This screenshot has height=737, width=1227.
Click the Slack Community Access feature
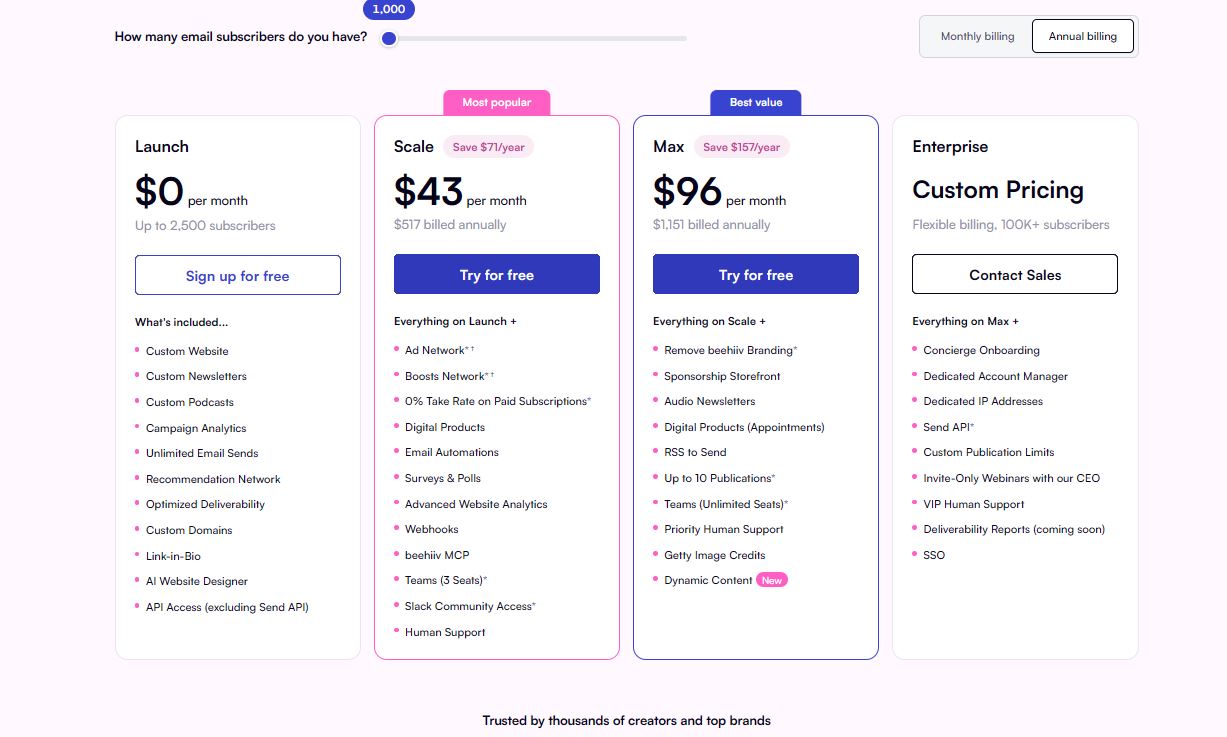[468, 606]
